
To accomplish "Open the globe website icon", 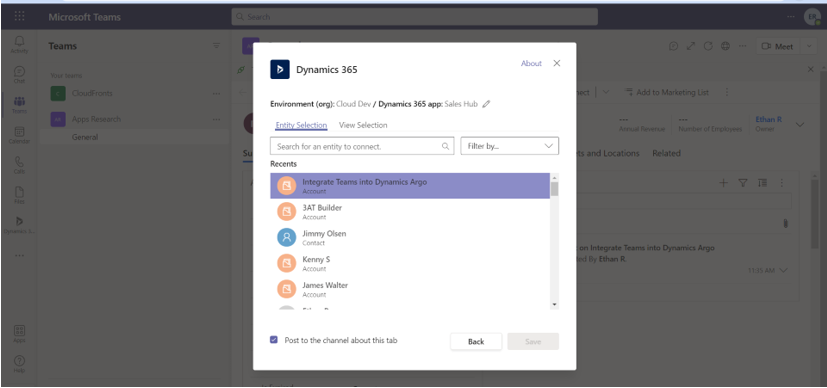I will 725,46.
